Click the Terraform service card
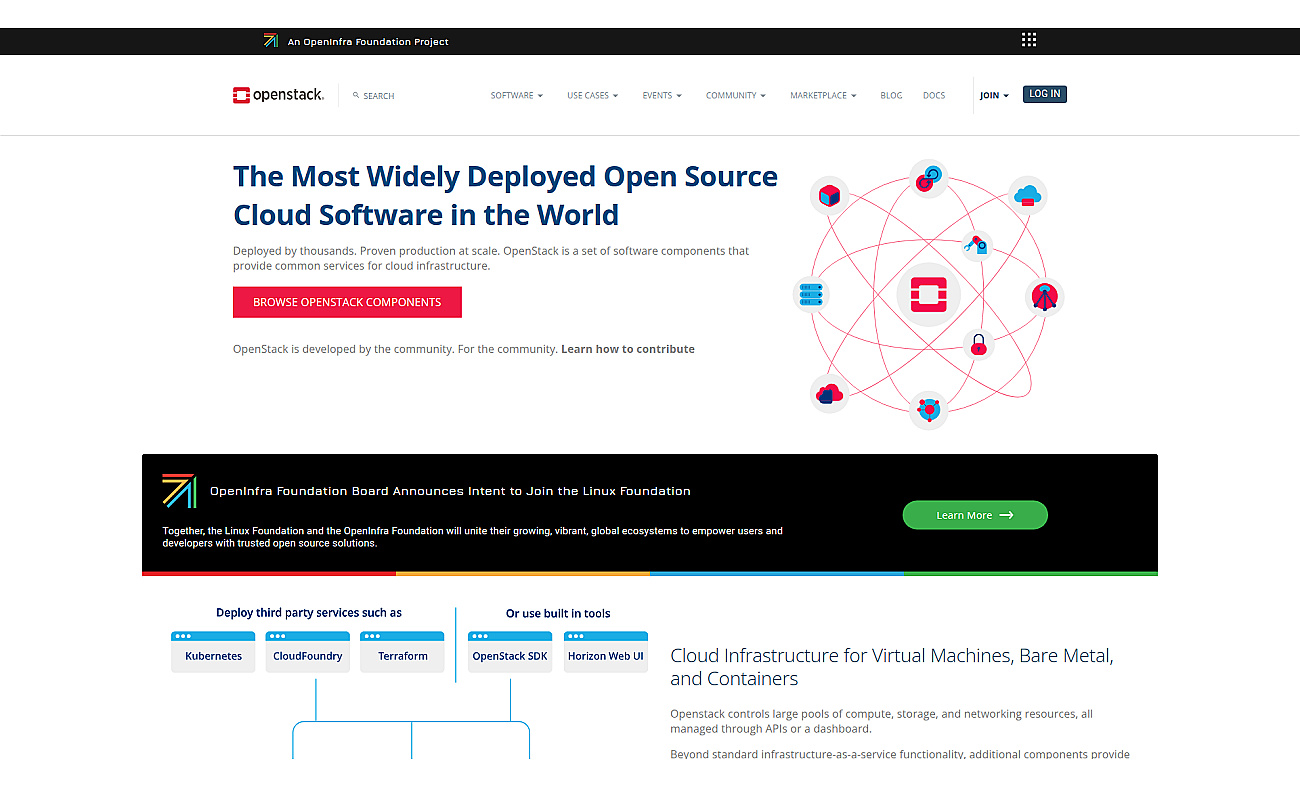Viewport: 1300px width, 788px height. click(402, 651)
